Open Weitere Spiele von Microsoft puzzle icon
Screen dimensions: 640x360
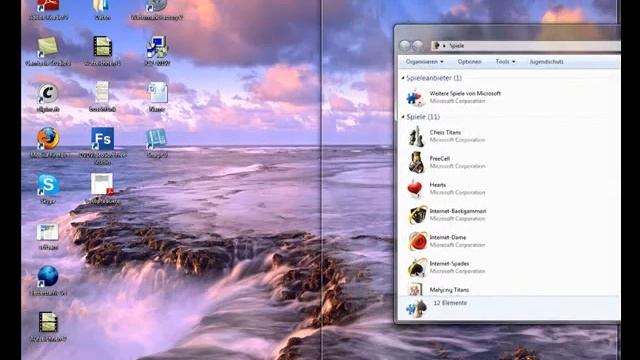coord(416,98)
